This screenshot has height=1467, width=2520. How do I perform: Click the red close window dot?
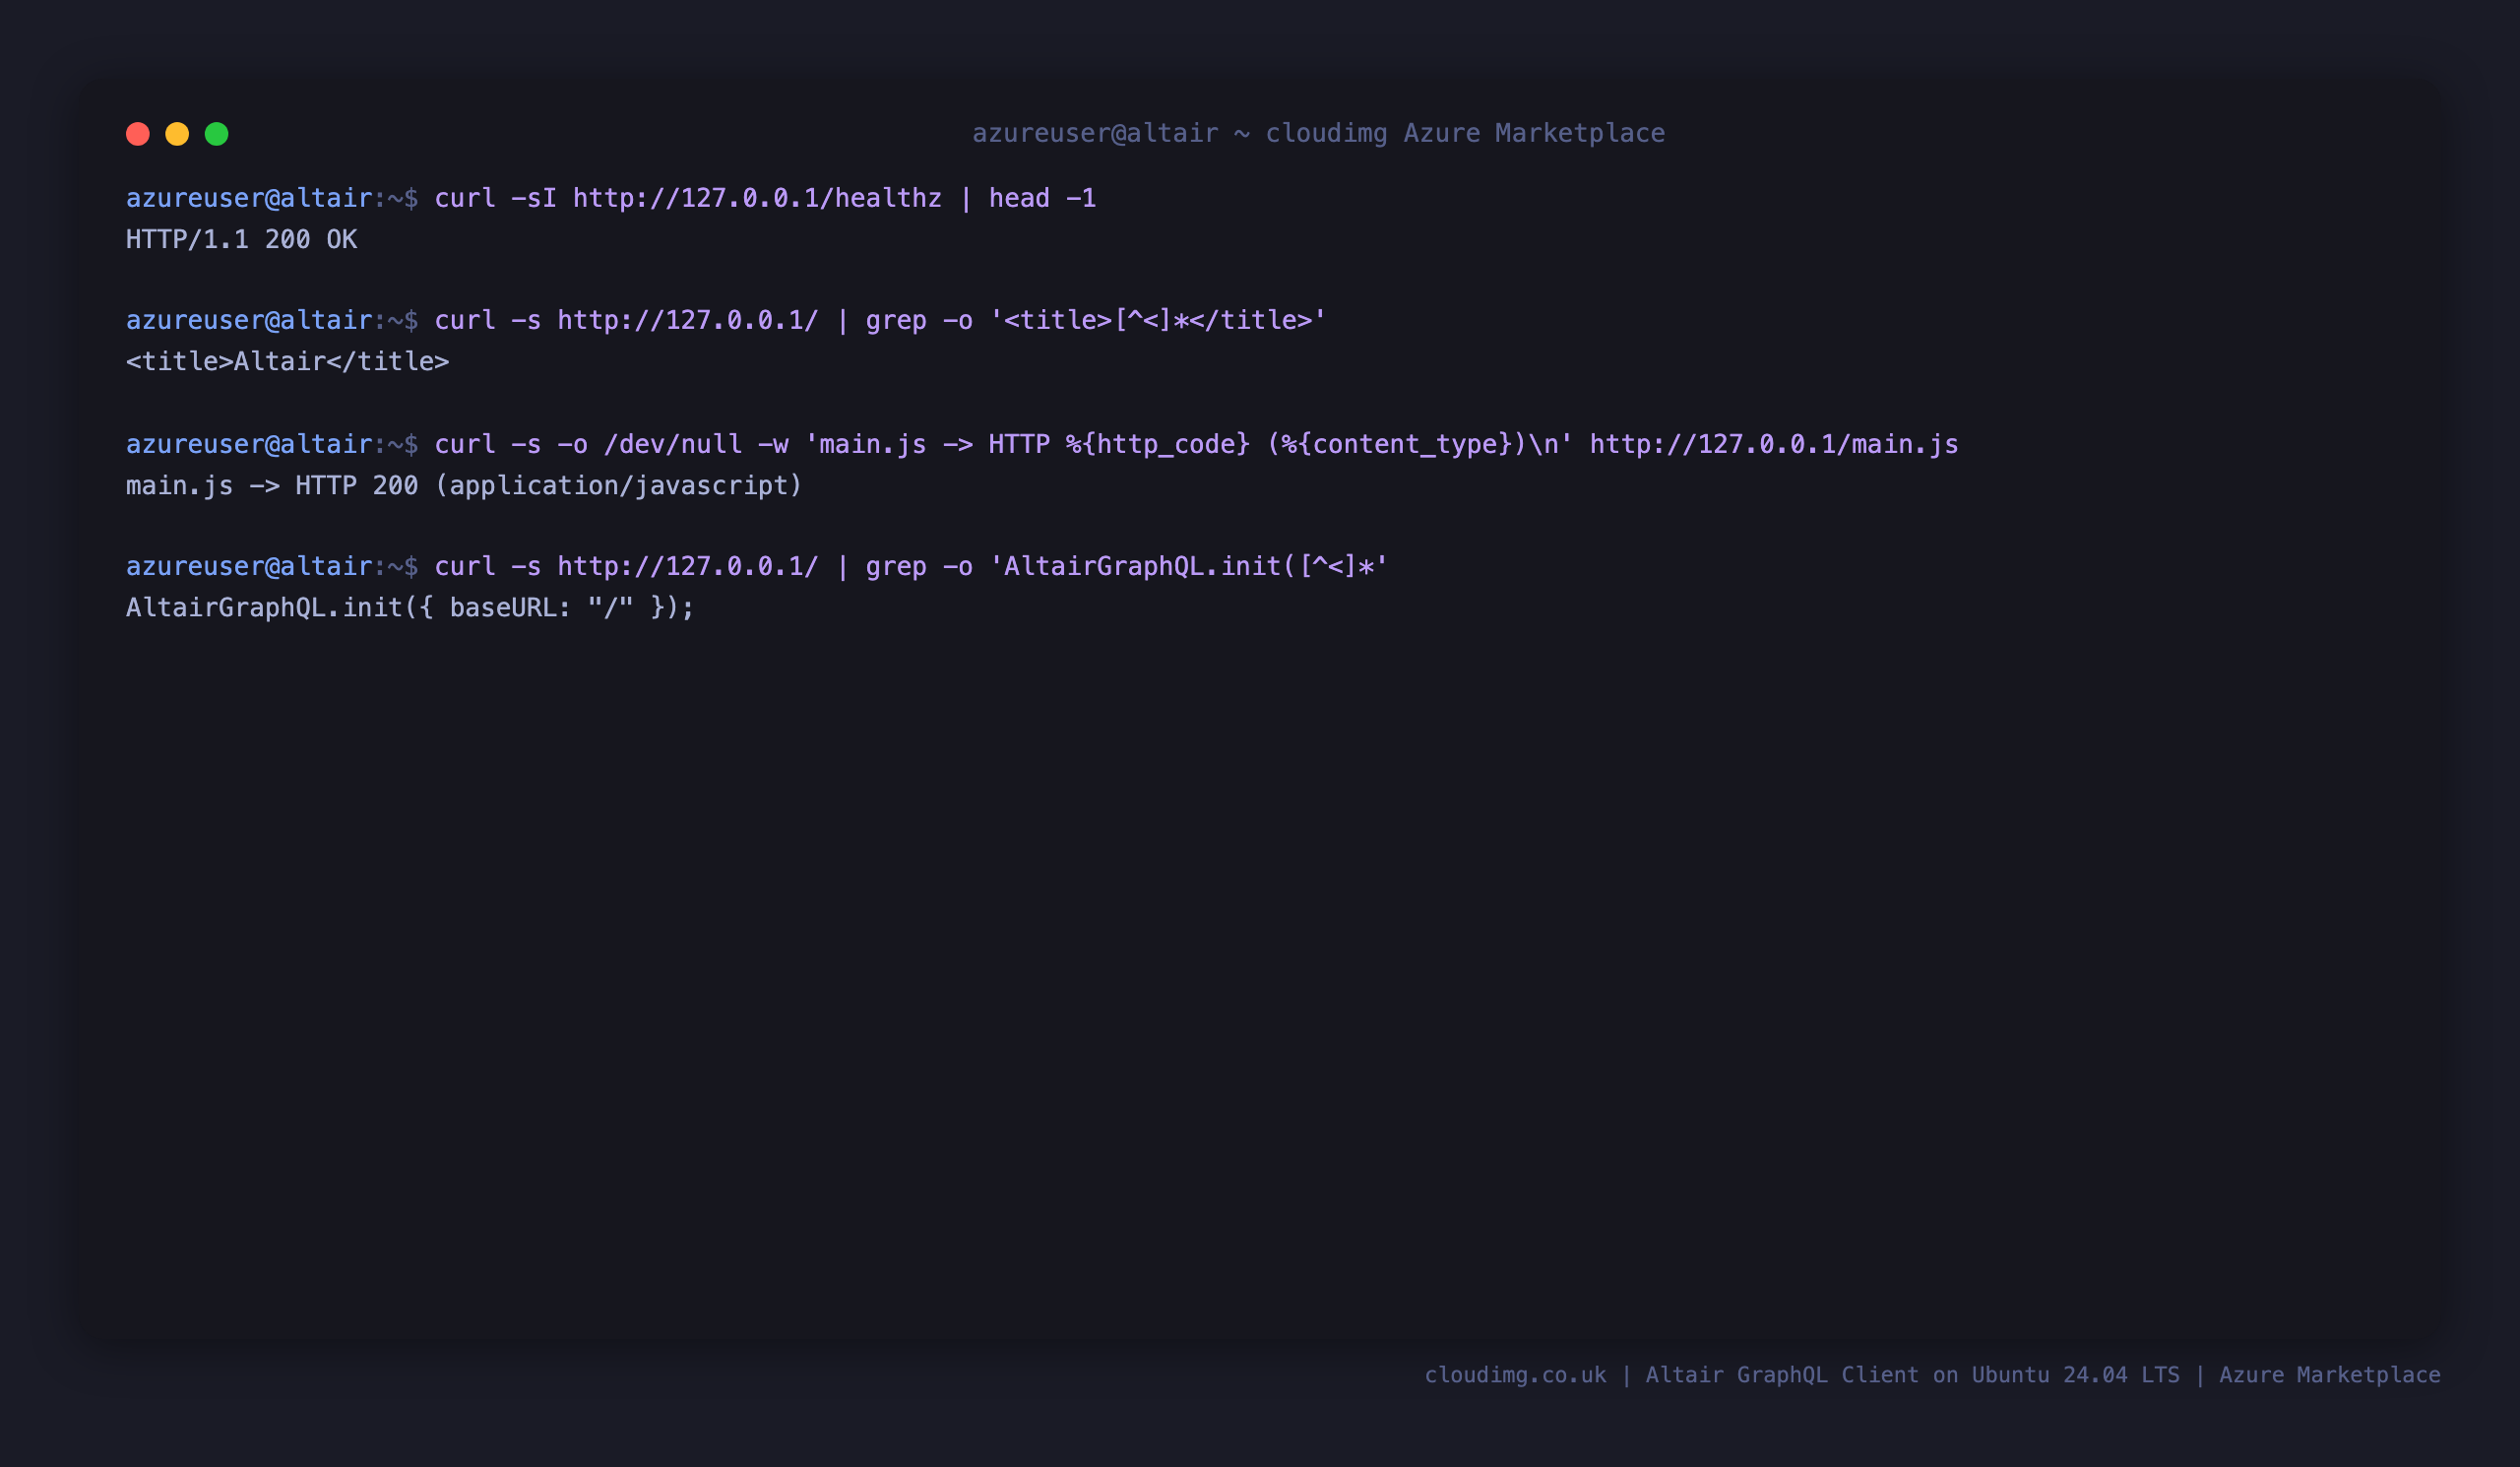(x=138, y=134)
